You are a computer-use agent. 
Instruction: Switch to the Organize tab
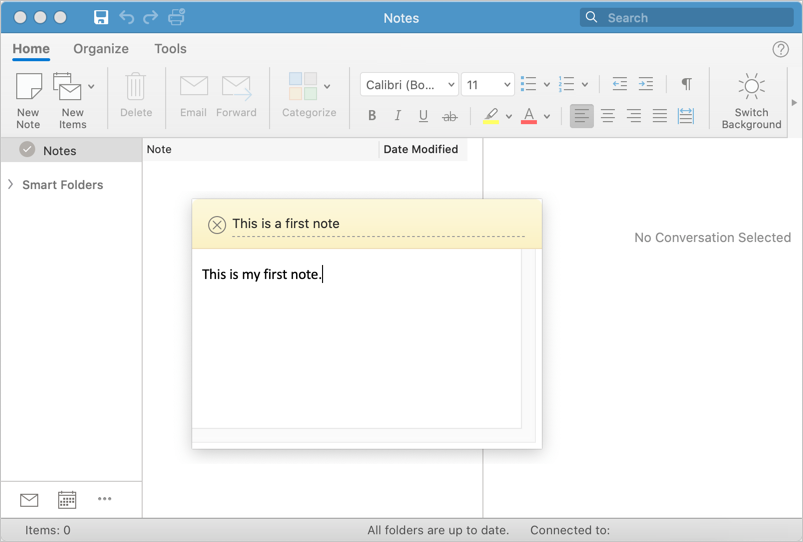(101, 48)
